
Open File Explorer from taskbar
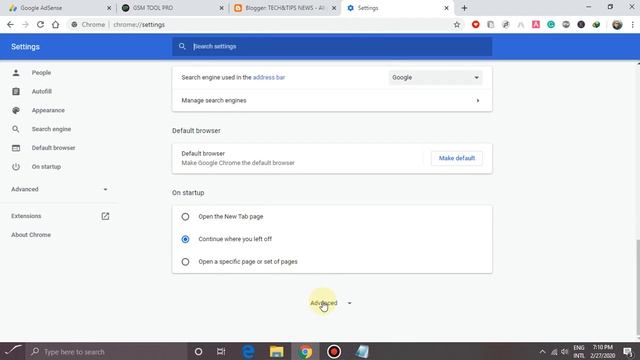[276, 351]
